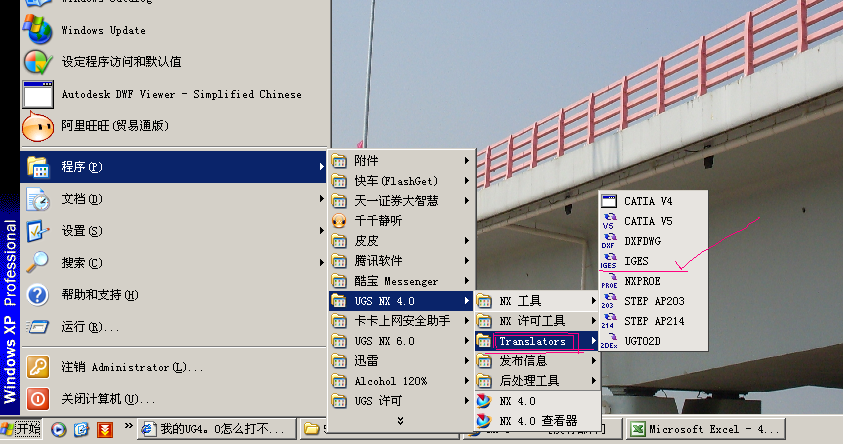Launch CATIA V4 translator
The height and width of the screenshot is (444, 843).
click(653, 201)
